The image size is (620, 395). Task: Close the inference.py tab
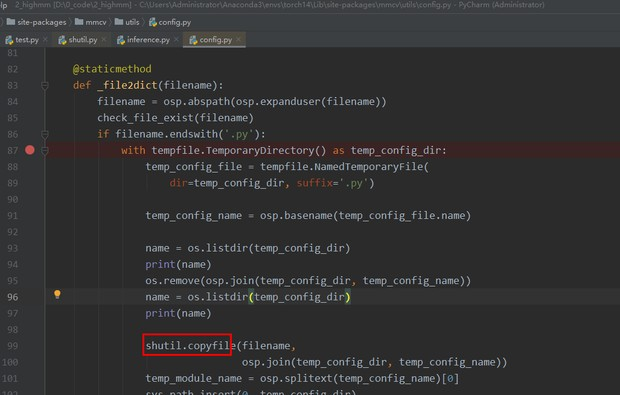pos(176,40)
